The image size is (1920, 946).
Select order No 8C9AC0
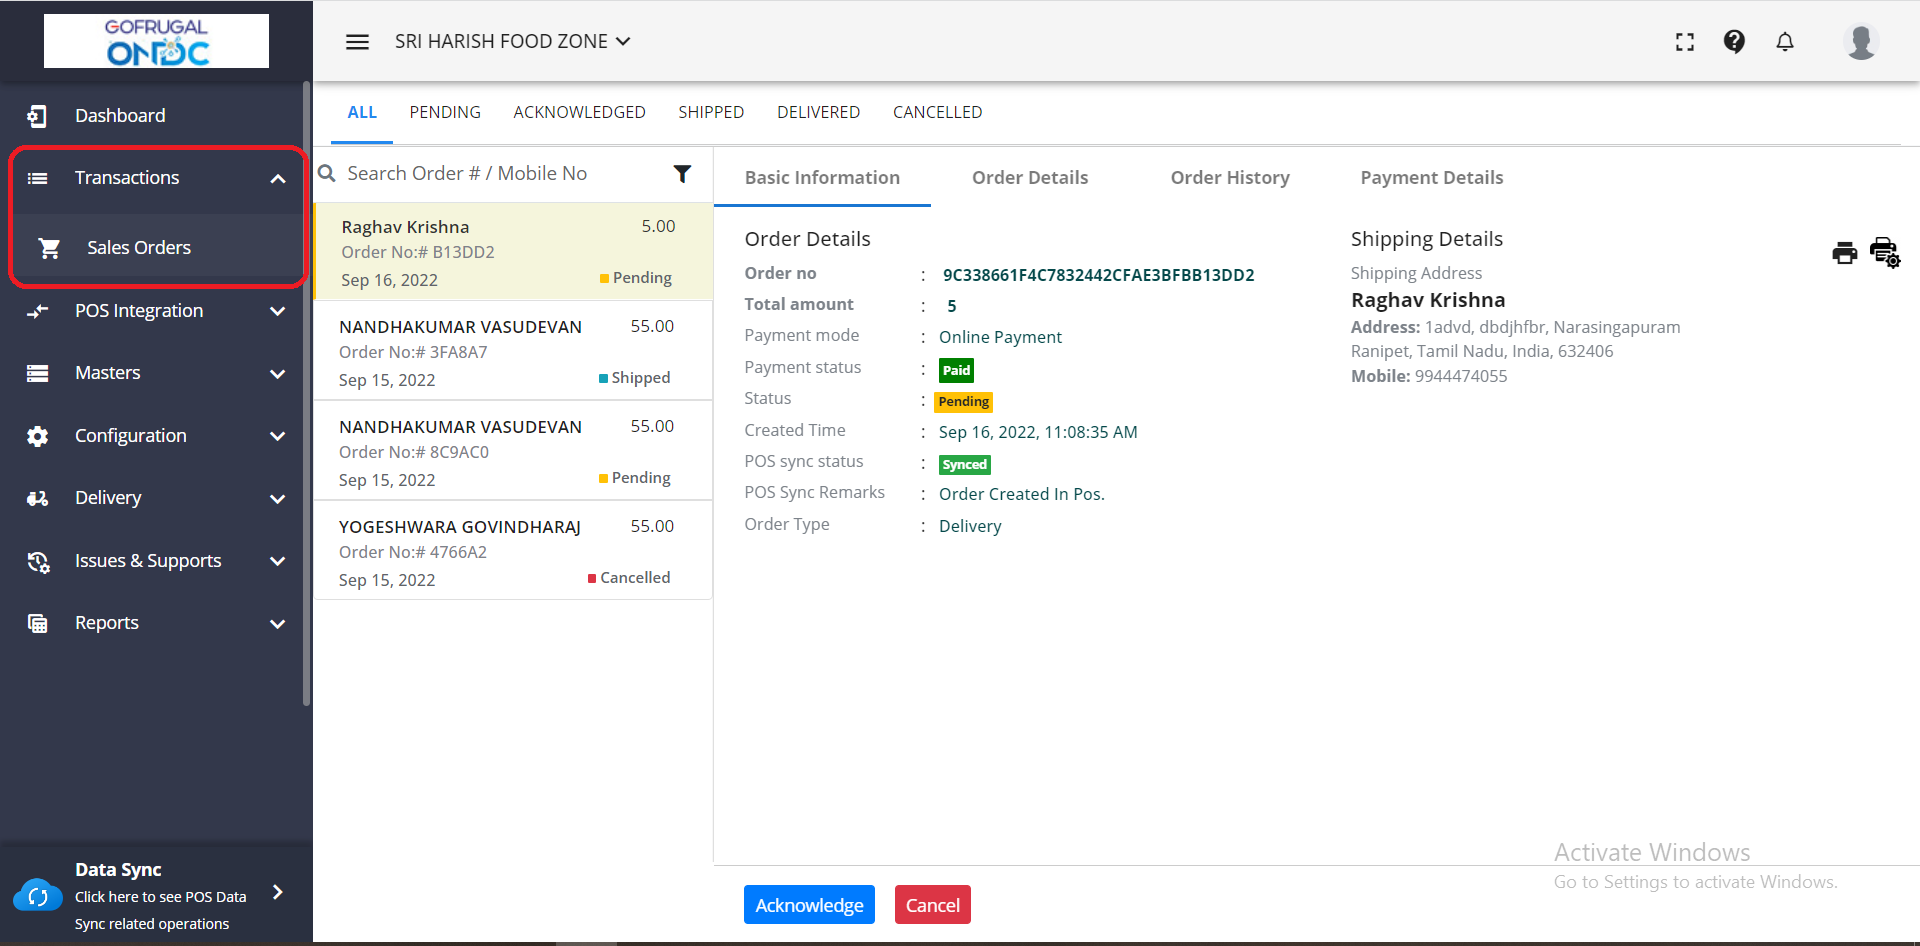point(514,451)
